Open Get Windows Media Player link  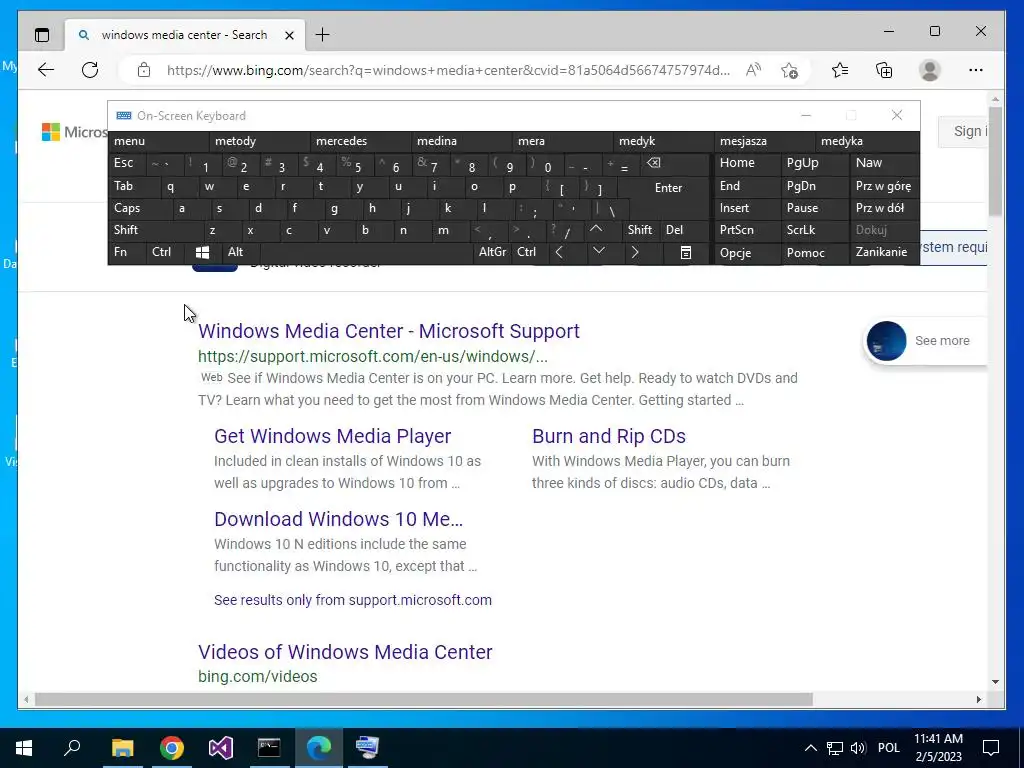pyautogui.click(x=332, y=436)
